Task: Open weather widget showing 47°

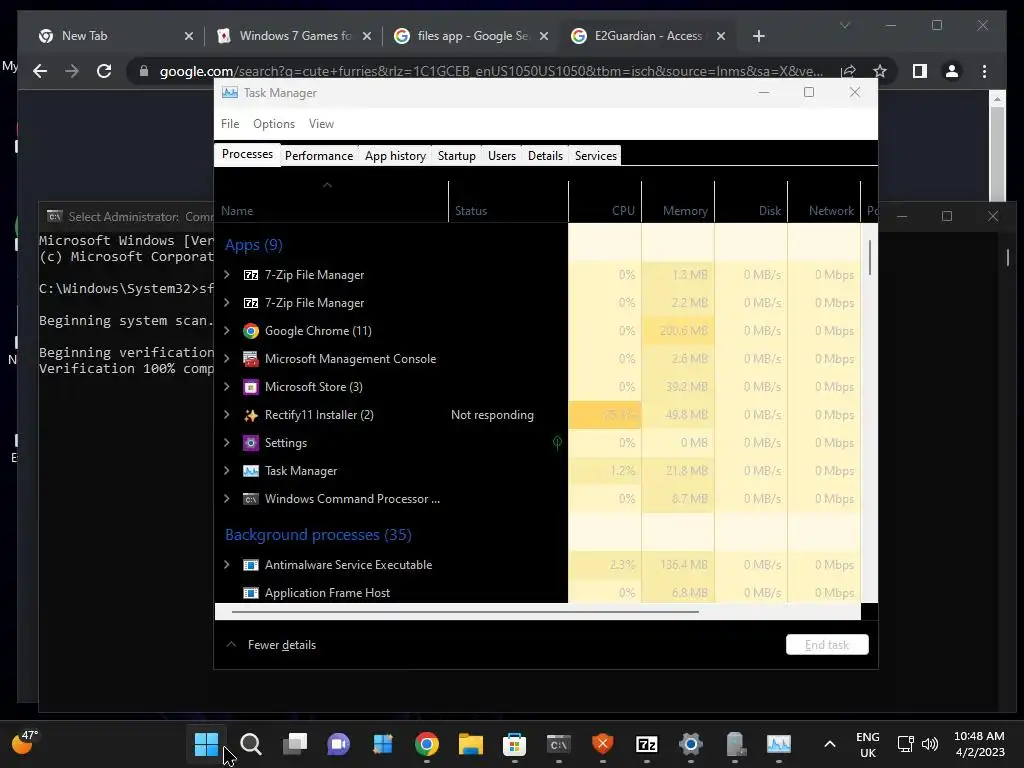Action: (25, 743)
